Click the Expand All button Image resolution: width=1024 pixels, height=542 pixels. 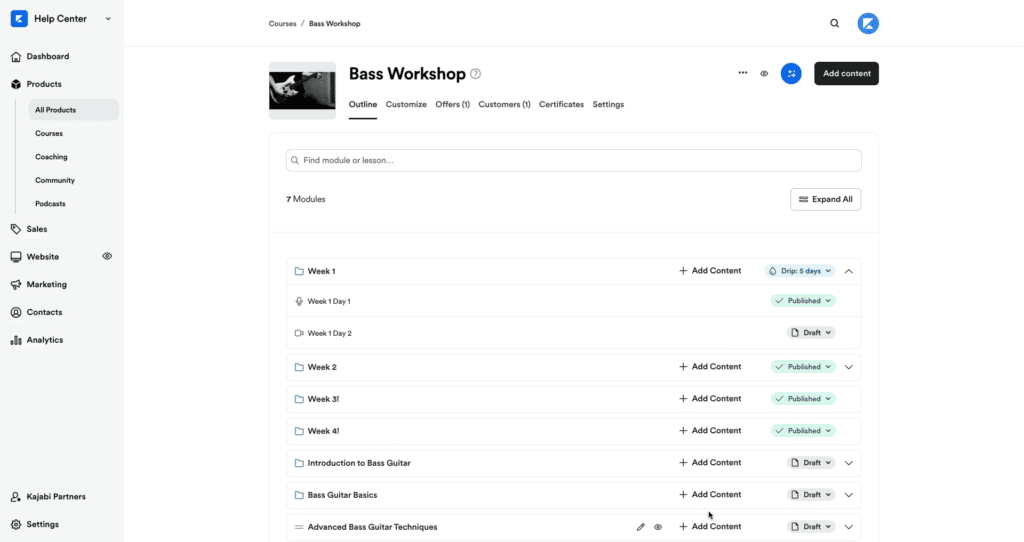click(x=825, y=200)
